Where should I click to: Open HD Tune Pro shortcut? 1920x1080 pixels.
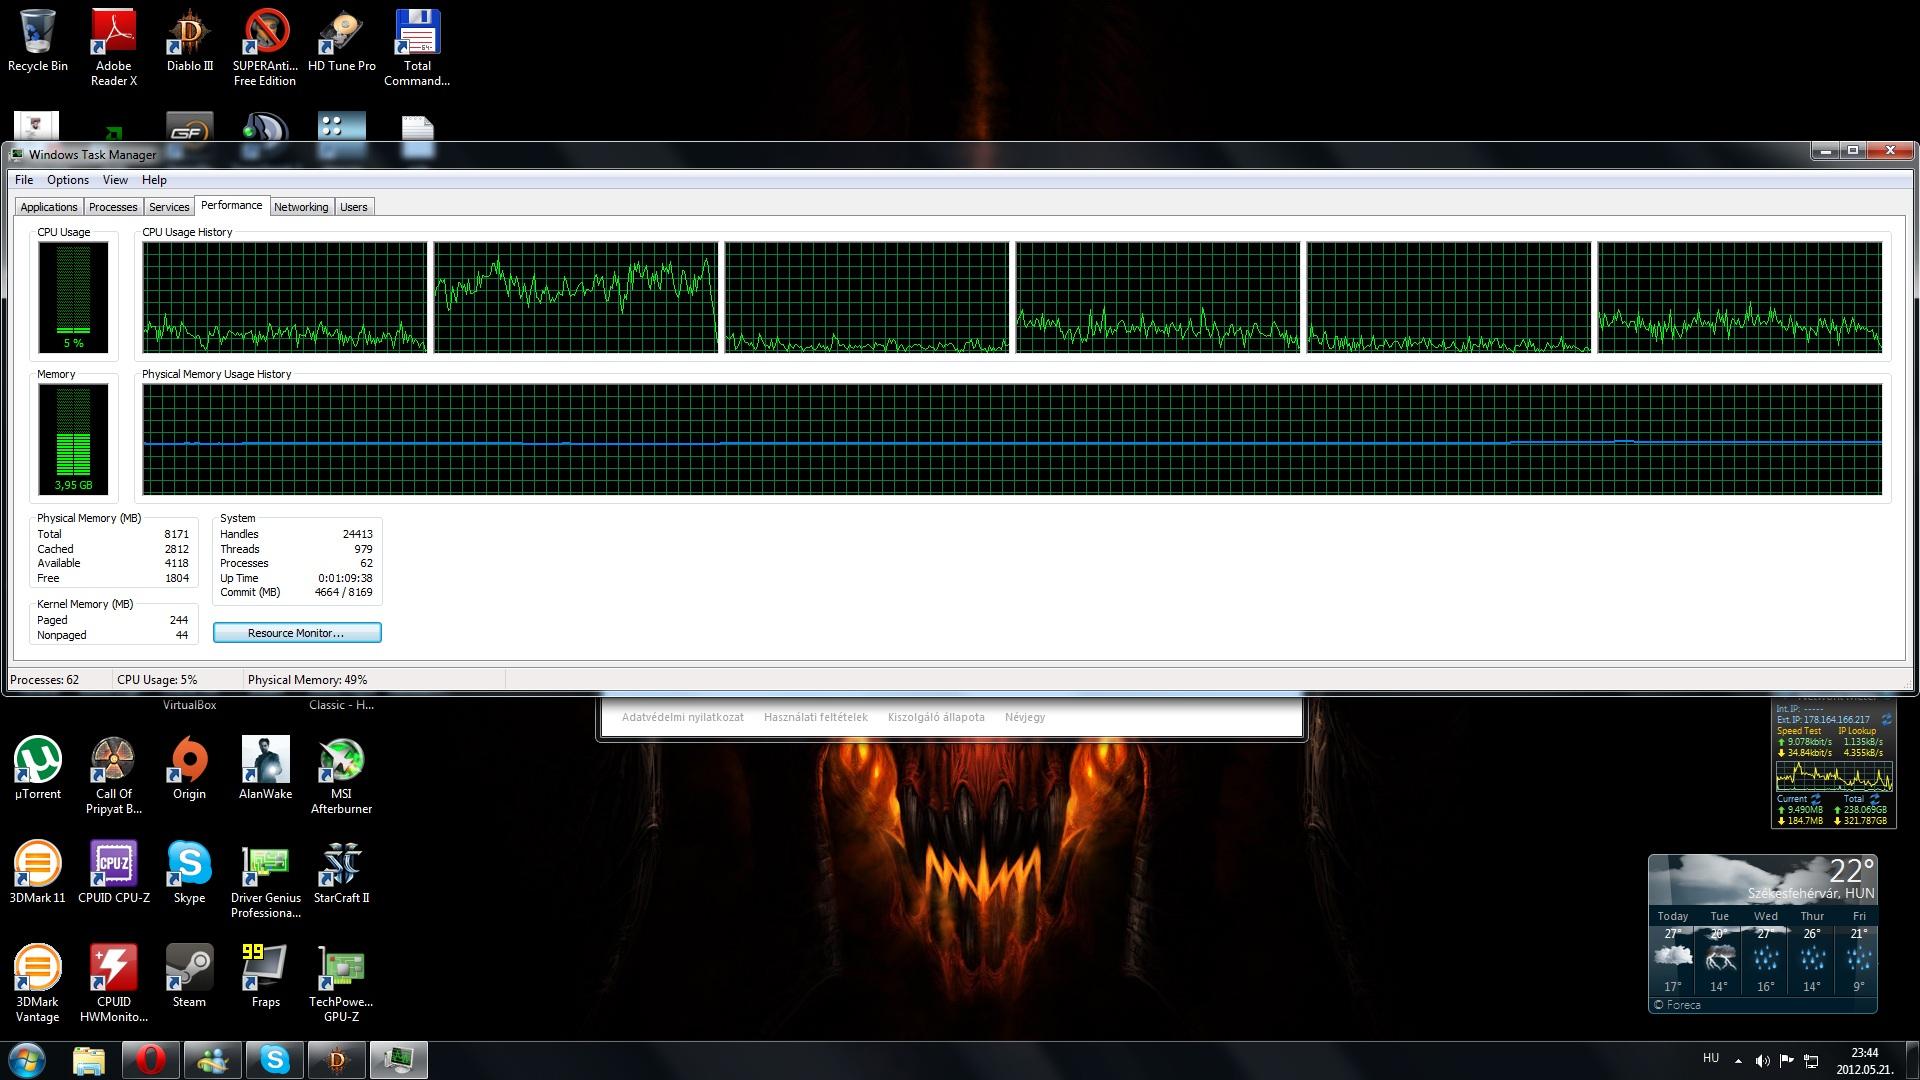click(x=342, y=41)
